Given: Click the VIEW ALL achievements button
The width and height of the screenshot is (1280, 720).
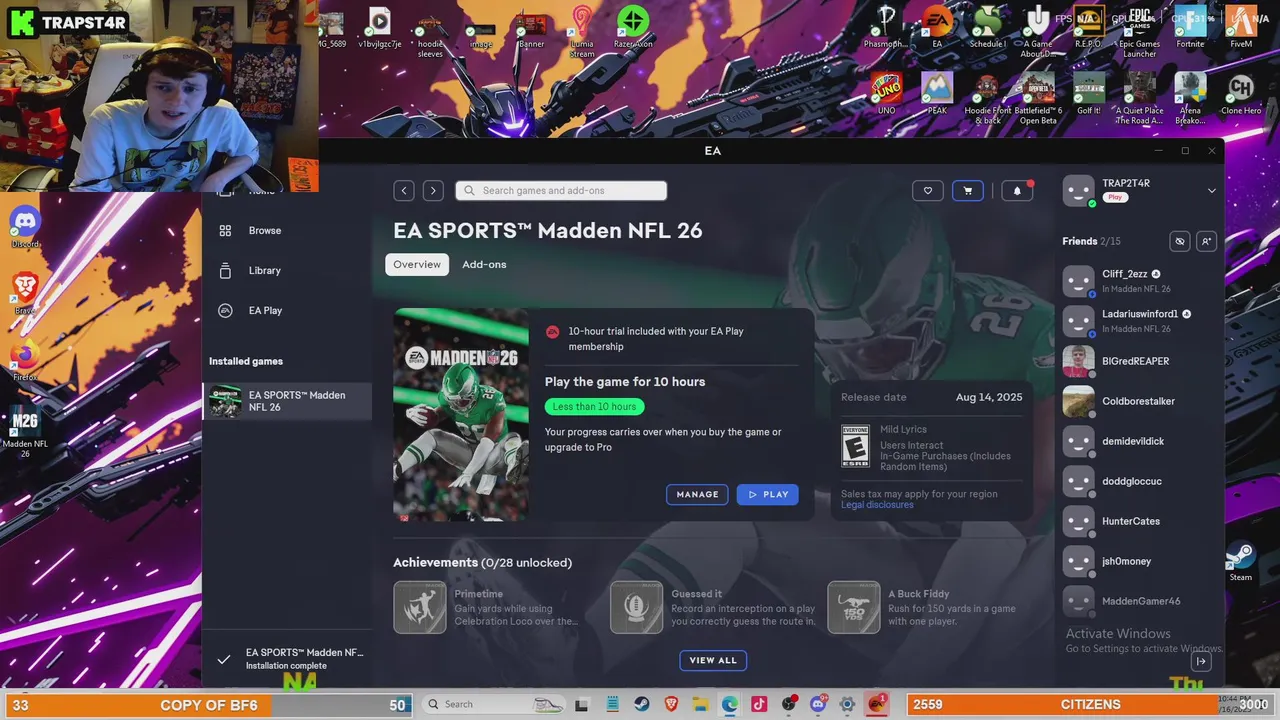Looking at the screenshot, I should point(713,660).
